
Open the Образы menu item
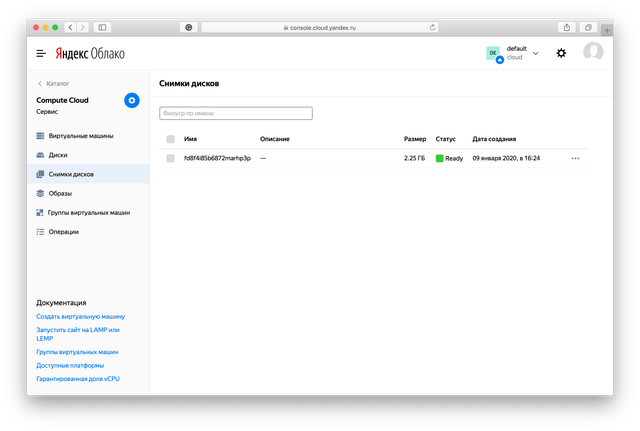tap(60, 193)
